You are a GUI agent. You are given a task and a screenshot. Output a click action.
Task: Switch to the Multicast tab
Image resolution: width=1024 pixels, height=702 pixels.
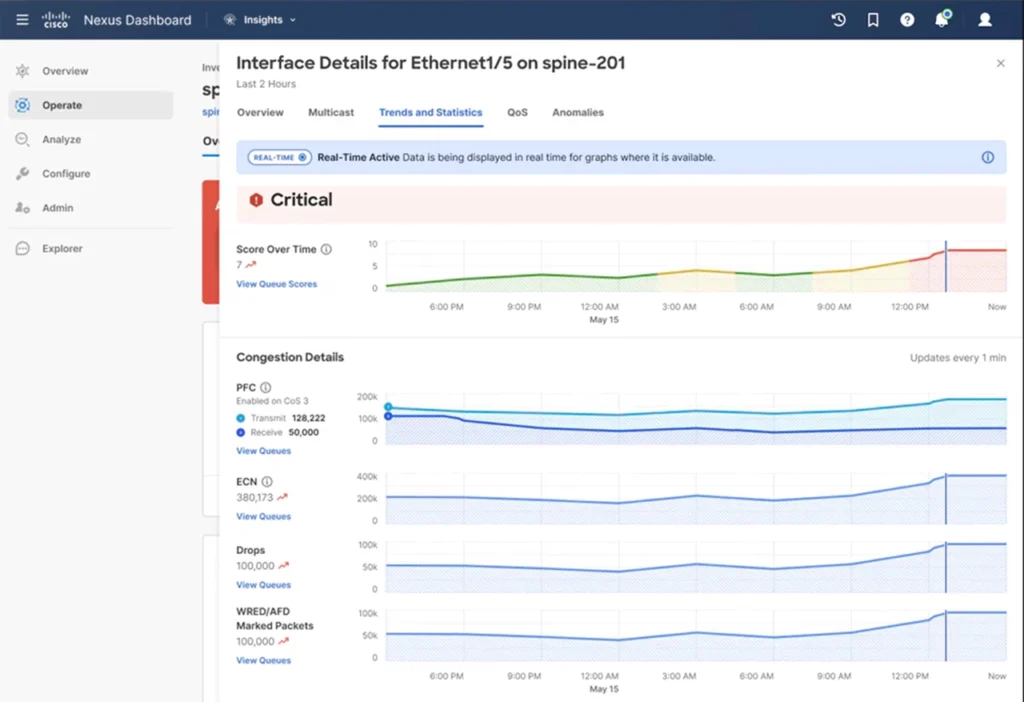pos(331,112)
